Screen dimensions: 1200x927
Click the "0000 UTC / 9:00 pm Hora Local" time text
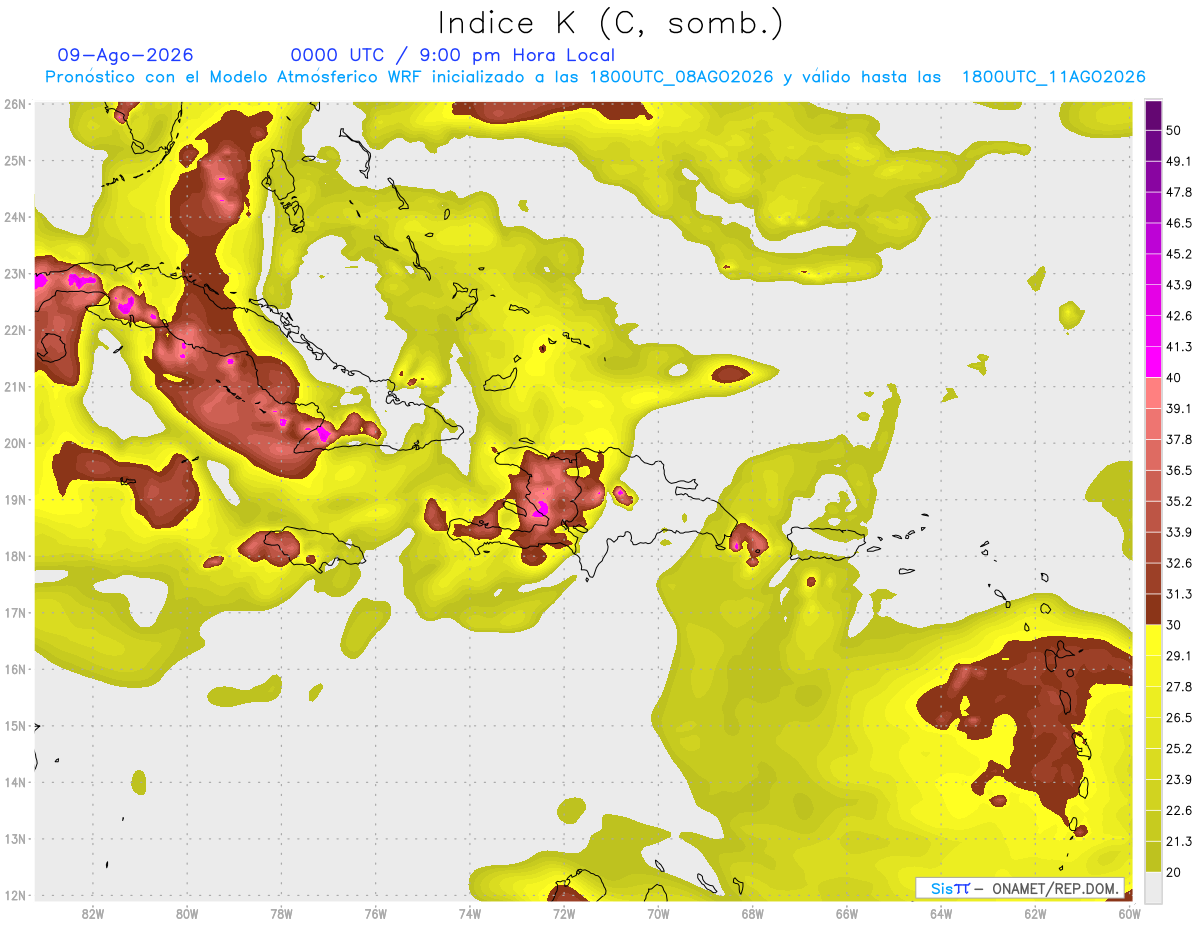coord(453,55)
